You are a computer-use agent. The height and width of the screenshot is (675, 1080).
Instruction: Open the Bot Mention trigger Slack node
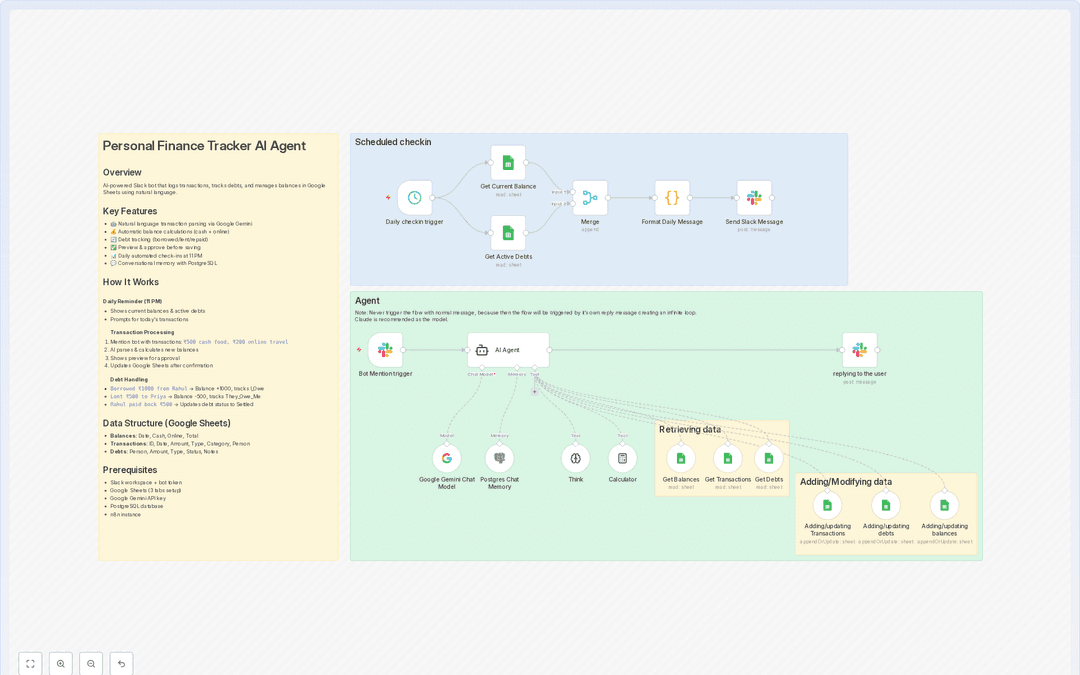click(384, 349)
